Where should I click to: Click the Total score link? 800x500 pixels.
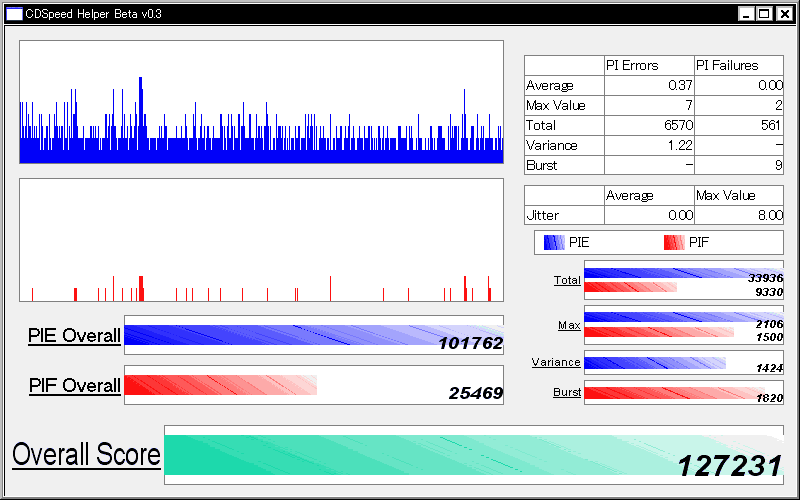(x=567, y=281)
